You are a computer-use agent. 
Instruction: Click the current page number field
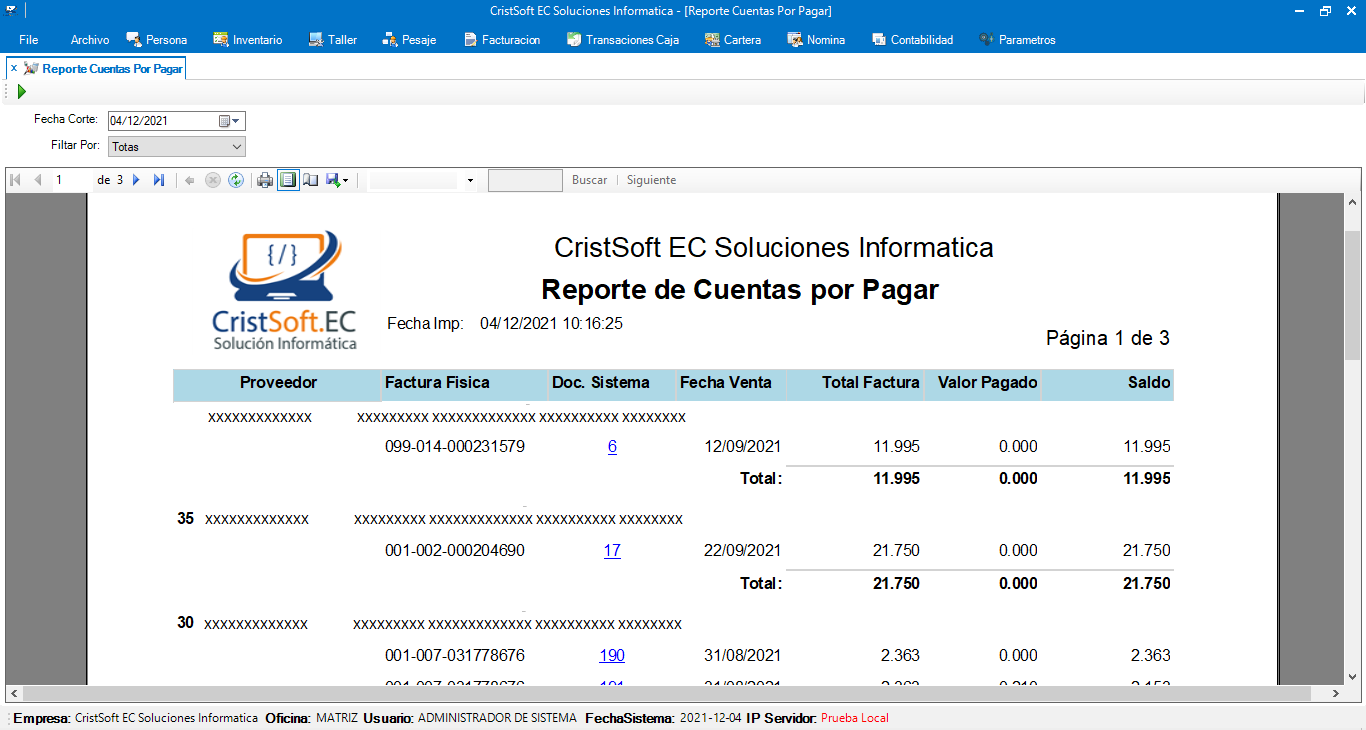point(71,180)
